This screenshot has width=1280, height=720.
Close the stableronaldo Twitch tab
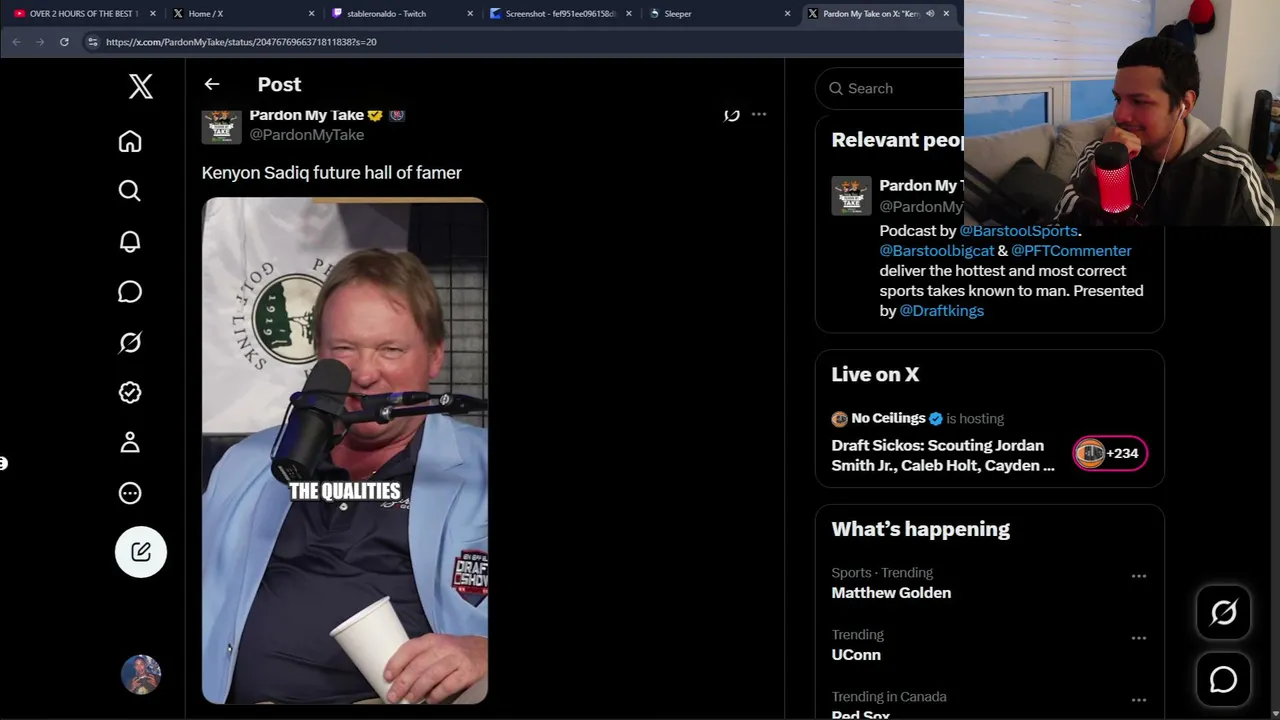tap(469, 14)
